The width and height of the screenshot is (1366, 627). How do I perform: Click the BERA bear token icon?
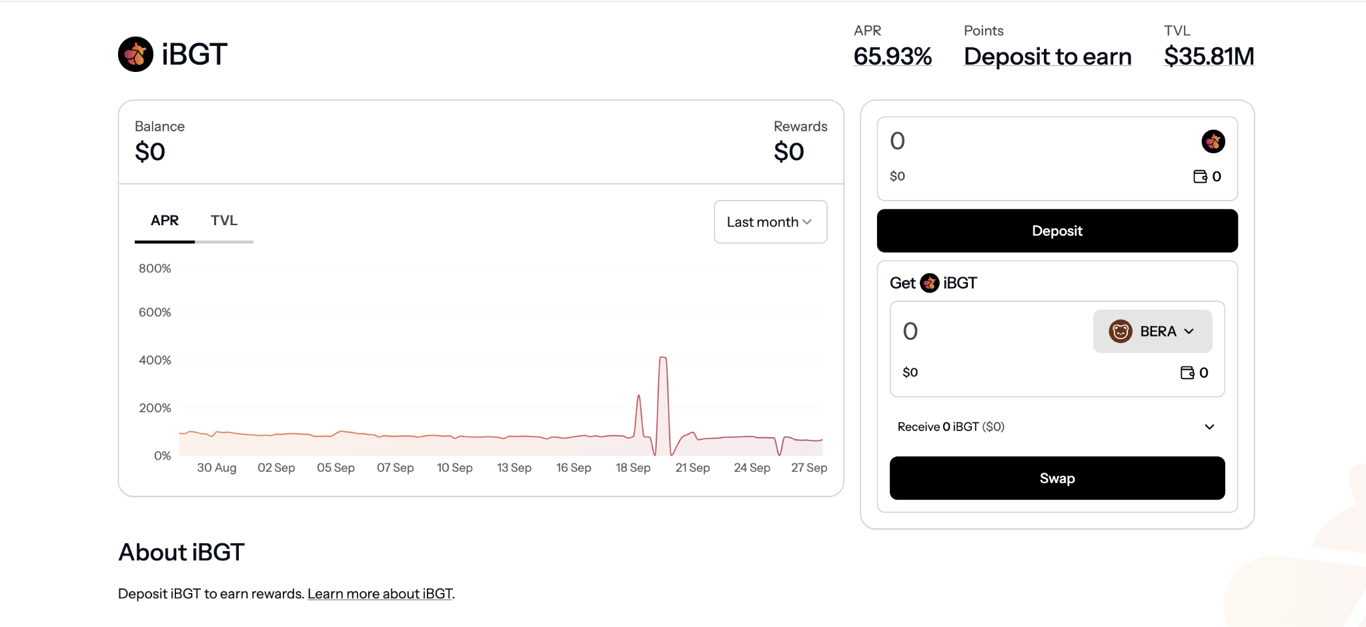point(1120,331)
